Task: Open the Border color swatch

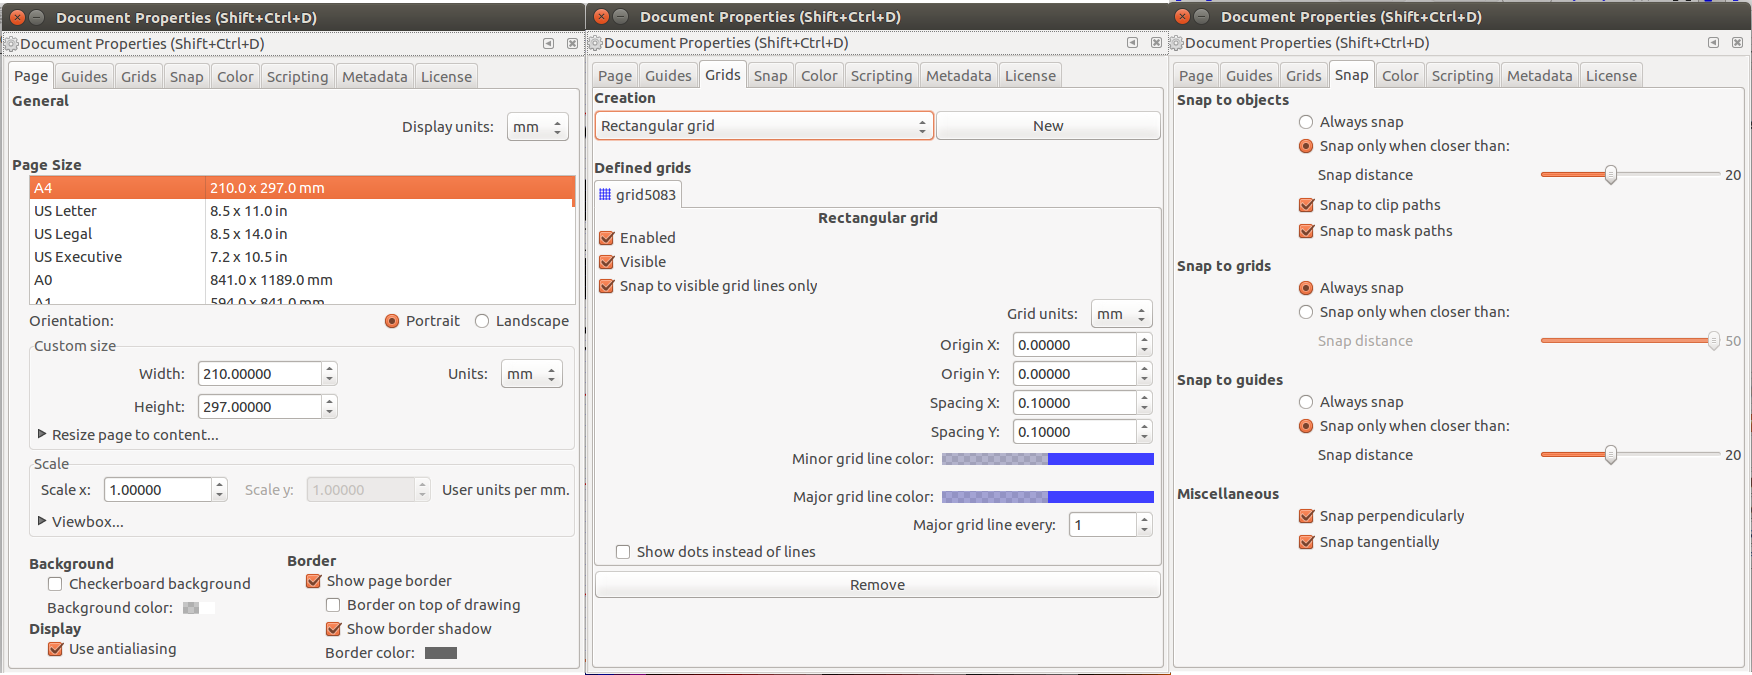Action: (x=441, y=653)
